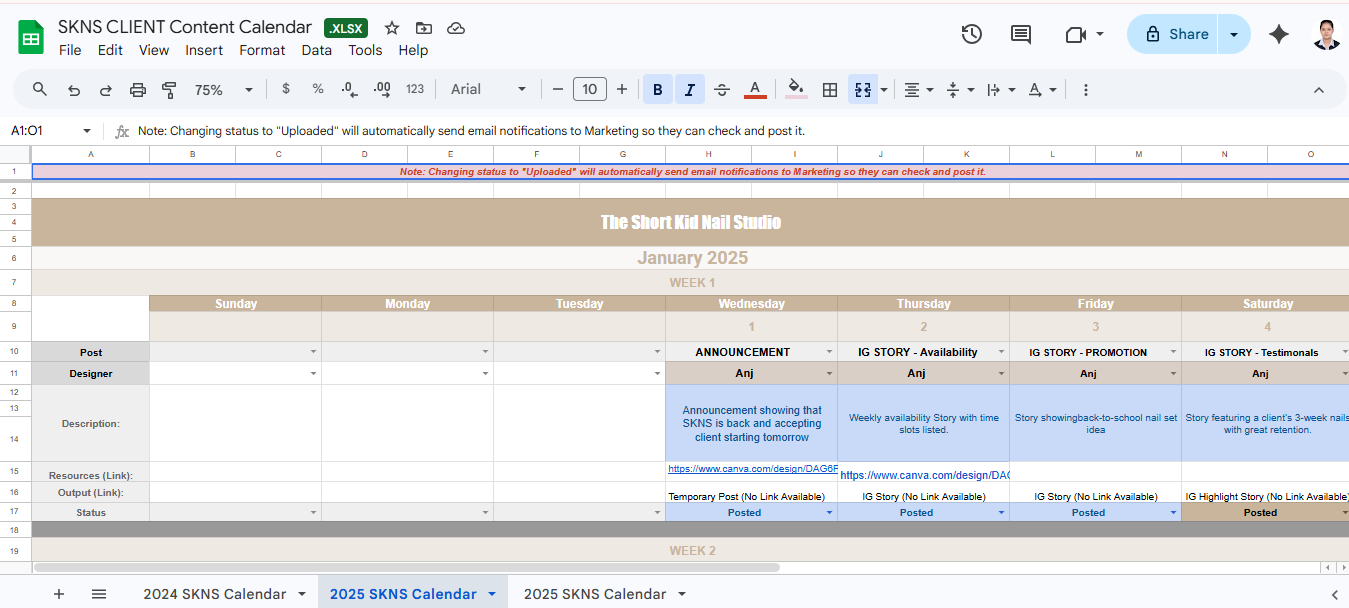The image size is (1349, 608).
Task: Open Wednesday's Canva resource link
Action: tap(750, 468)
